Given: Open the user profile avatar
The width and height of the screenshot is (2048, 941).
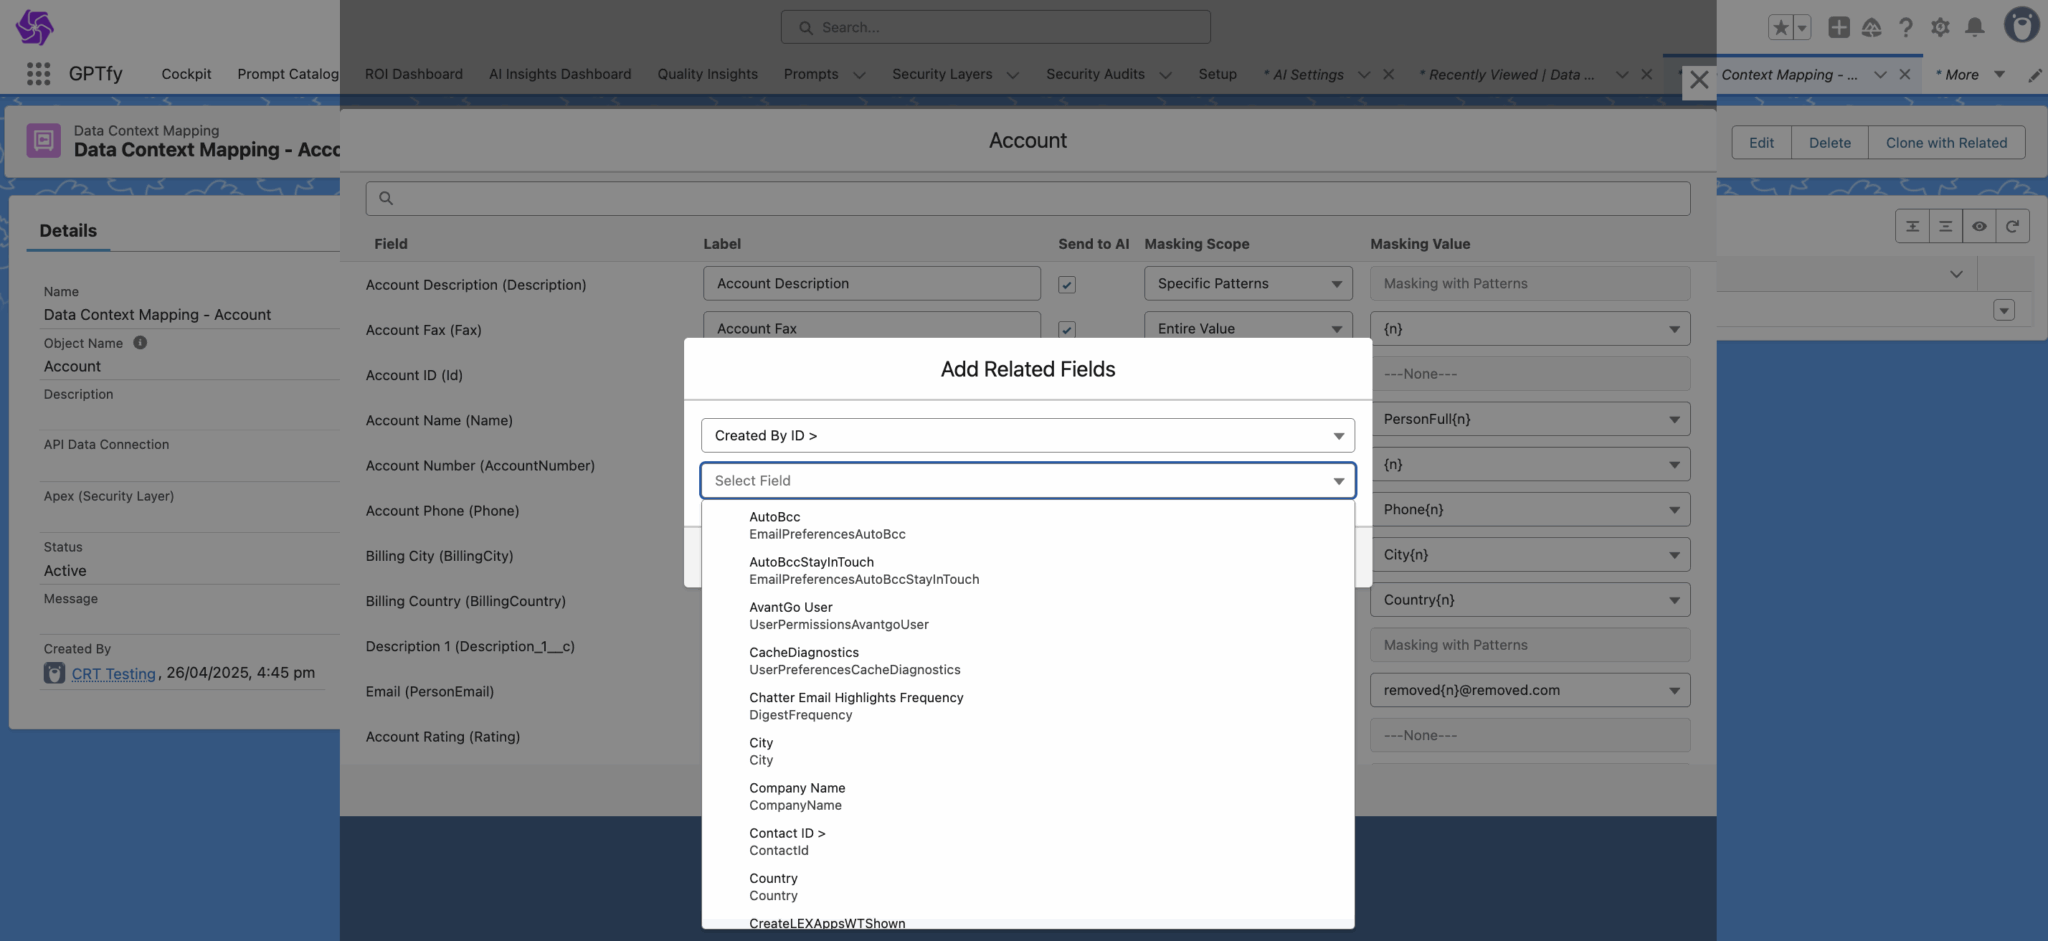Looking at the screenshot, I should (x=2021, y=25).
